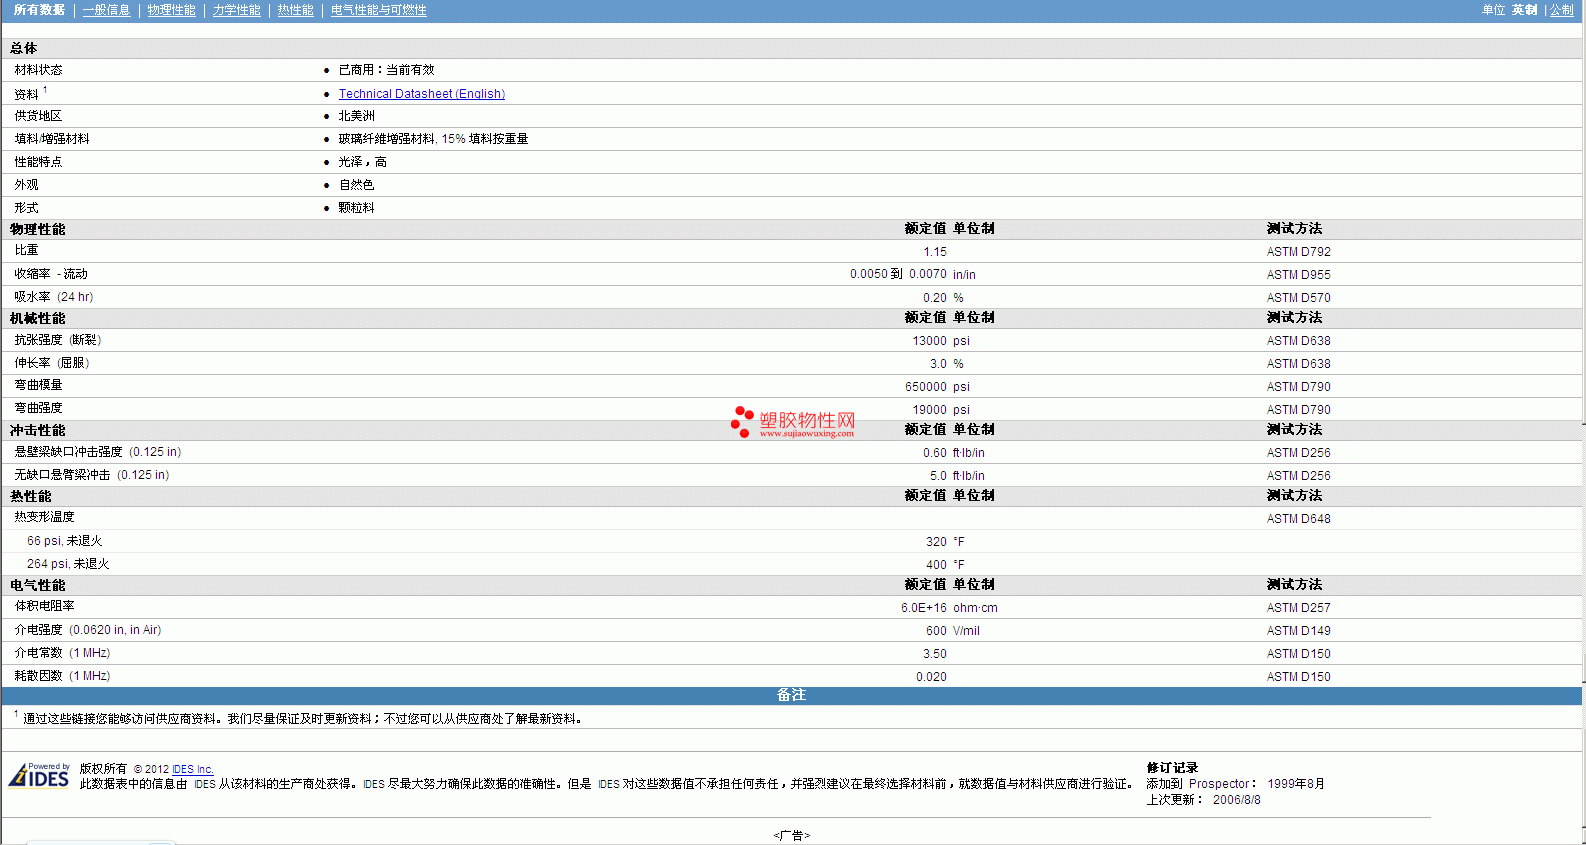1586x845 pixels.
Task: Switch to the 物理性能 tab
Action: tap(171, 10)
